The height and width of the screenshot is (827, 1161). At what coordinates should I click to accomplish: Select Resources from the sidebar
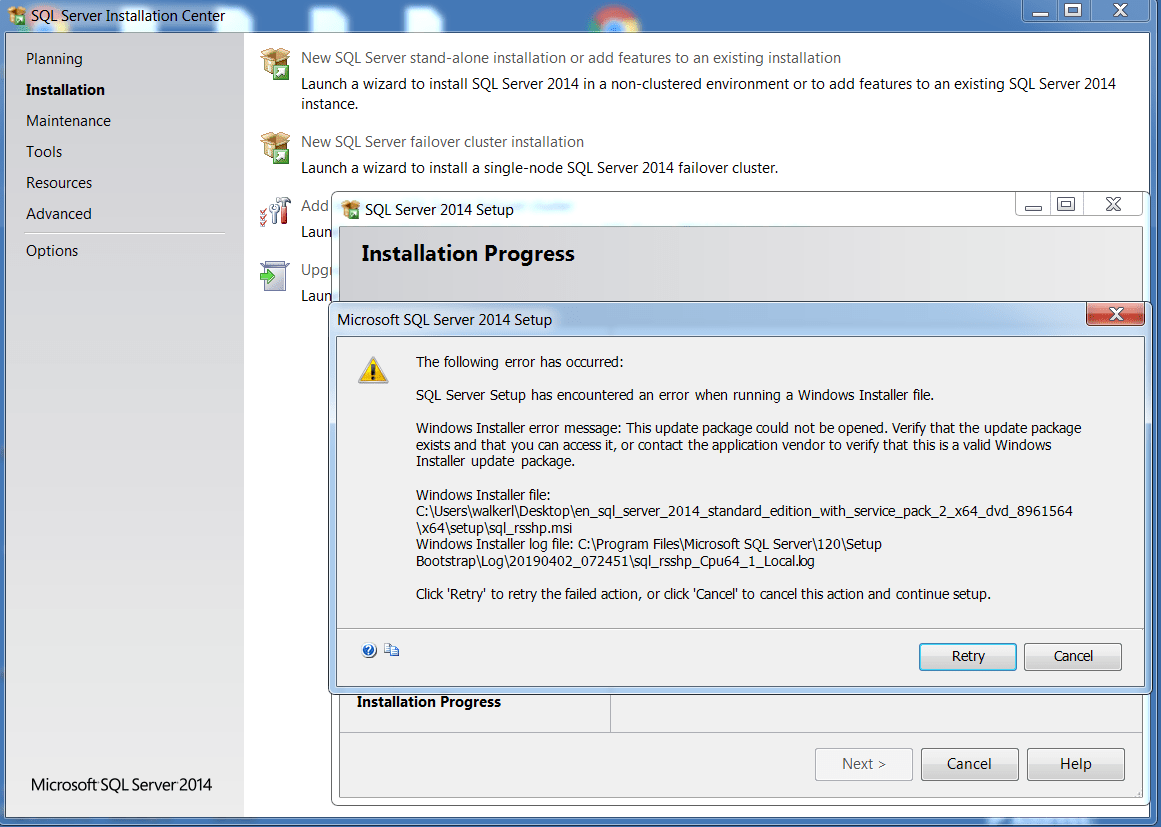[58, 182]
